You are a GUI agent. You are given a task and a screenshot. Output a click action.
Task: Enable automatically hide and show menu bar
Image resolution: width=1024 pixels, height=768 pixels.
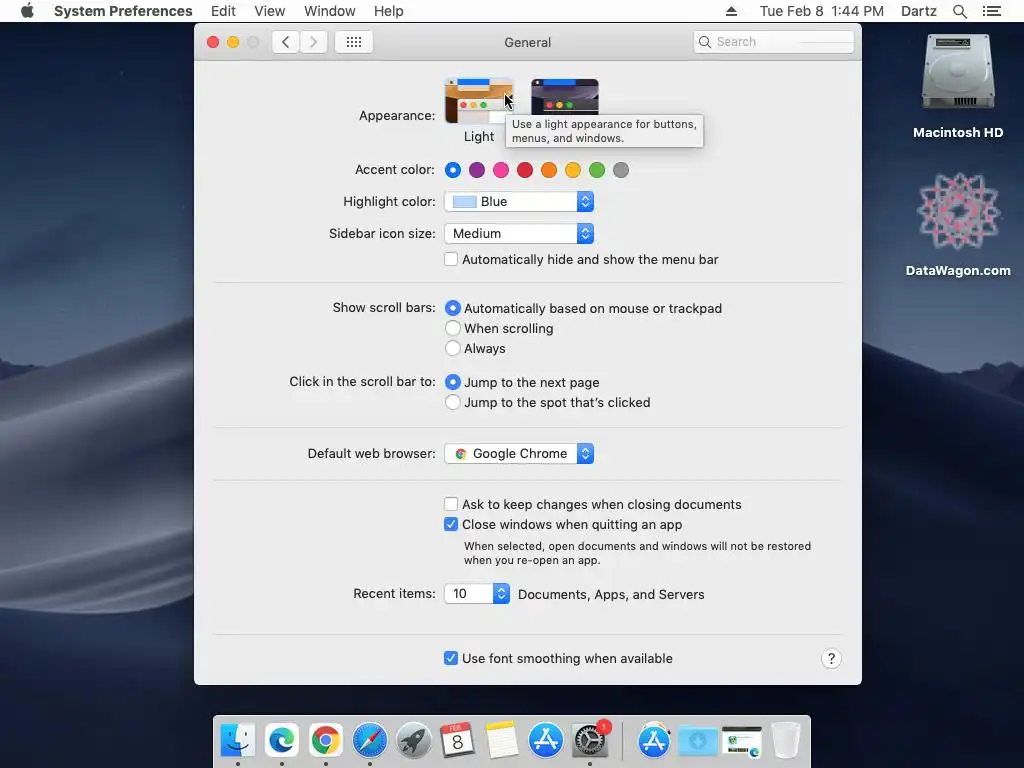coord(451,259)
